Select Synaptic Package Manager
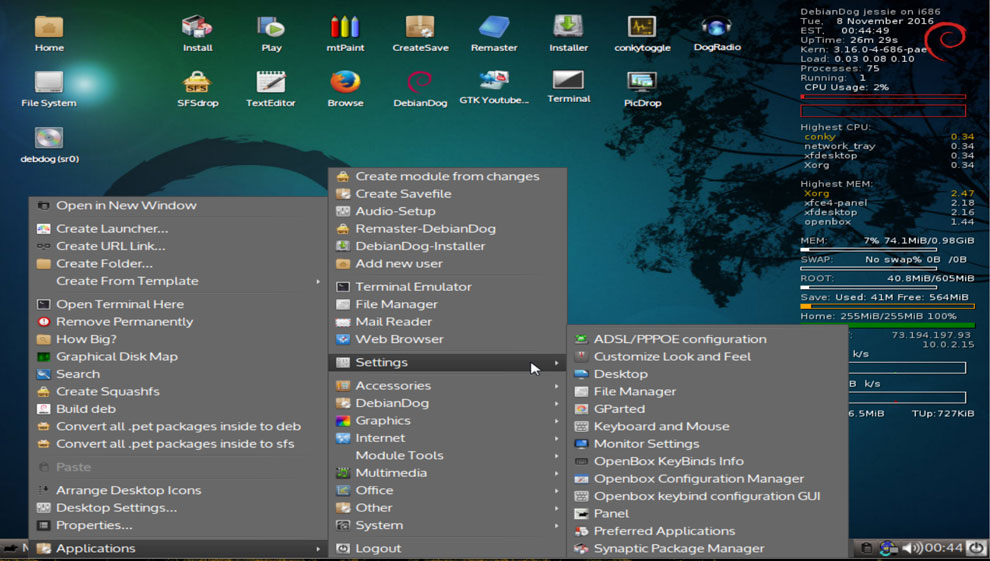990x561 pixels. click(x=707, y=548)
